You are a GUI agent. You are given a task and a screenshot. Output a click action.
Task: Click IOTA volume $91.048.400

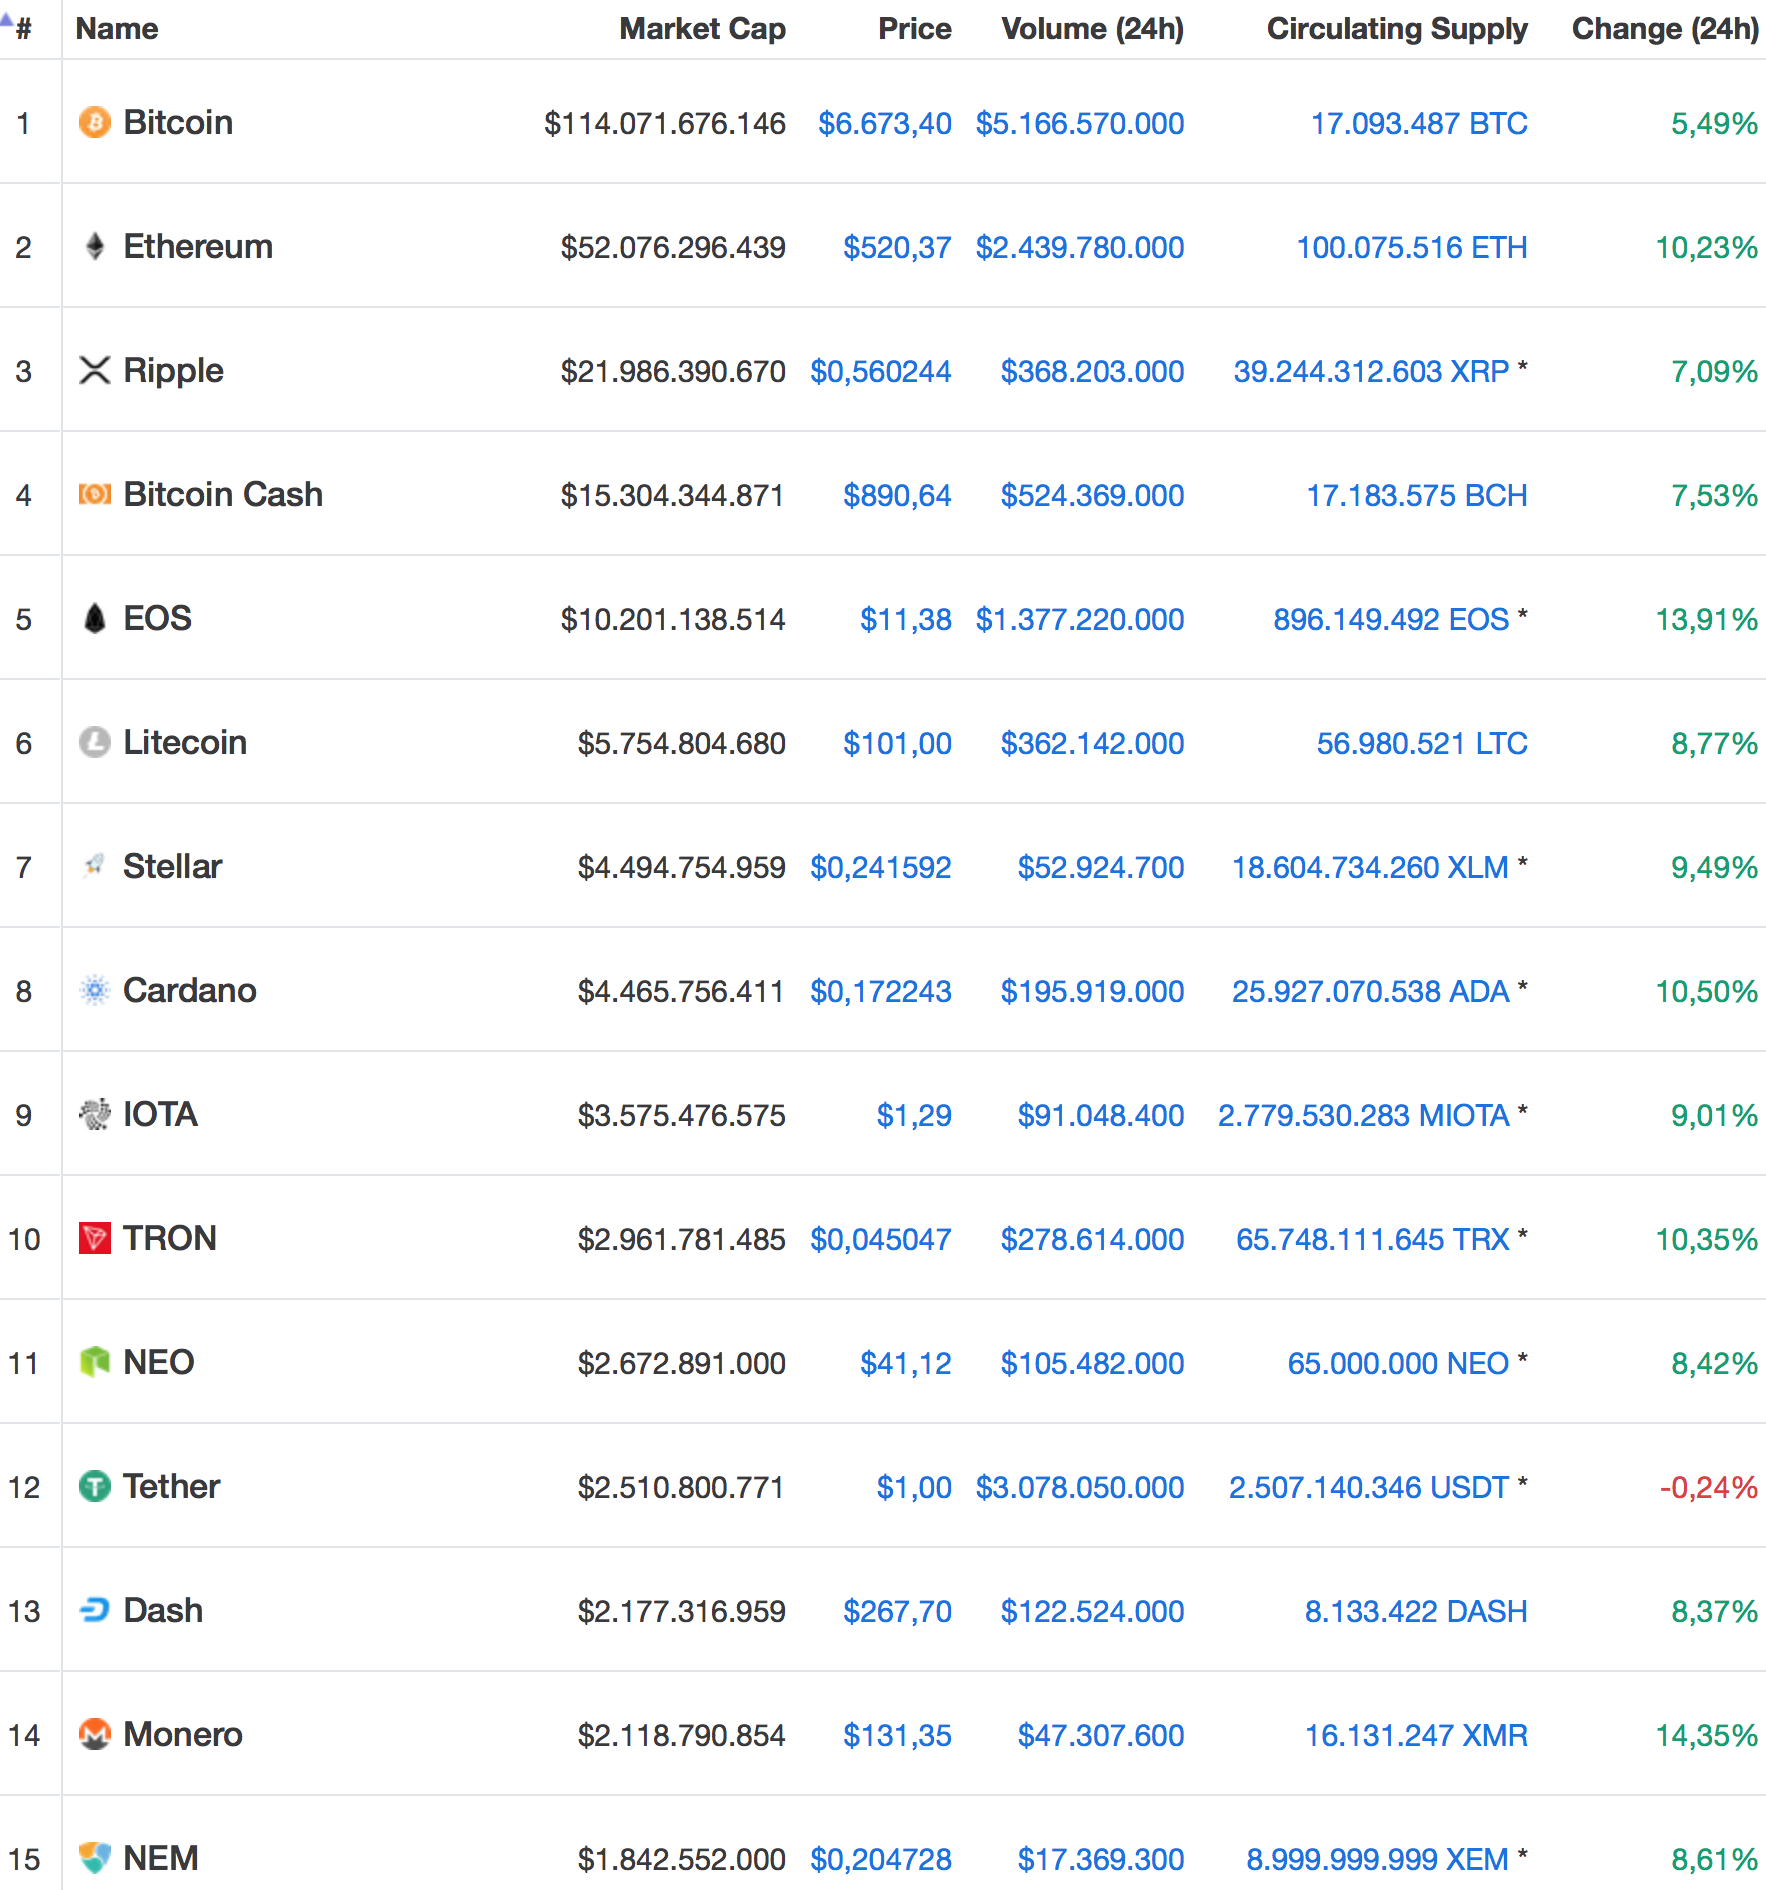point(1101,1115)
